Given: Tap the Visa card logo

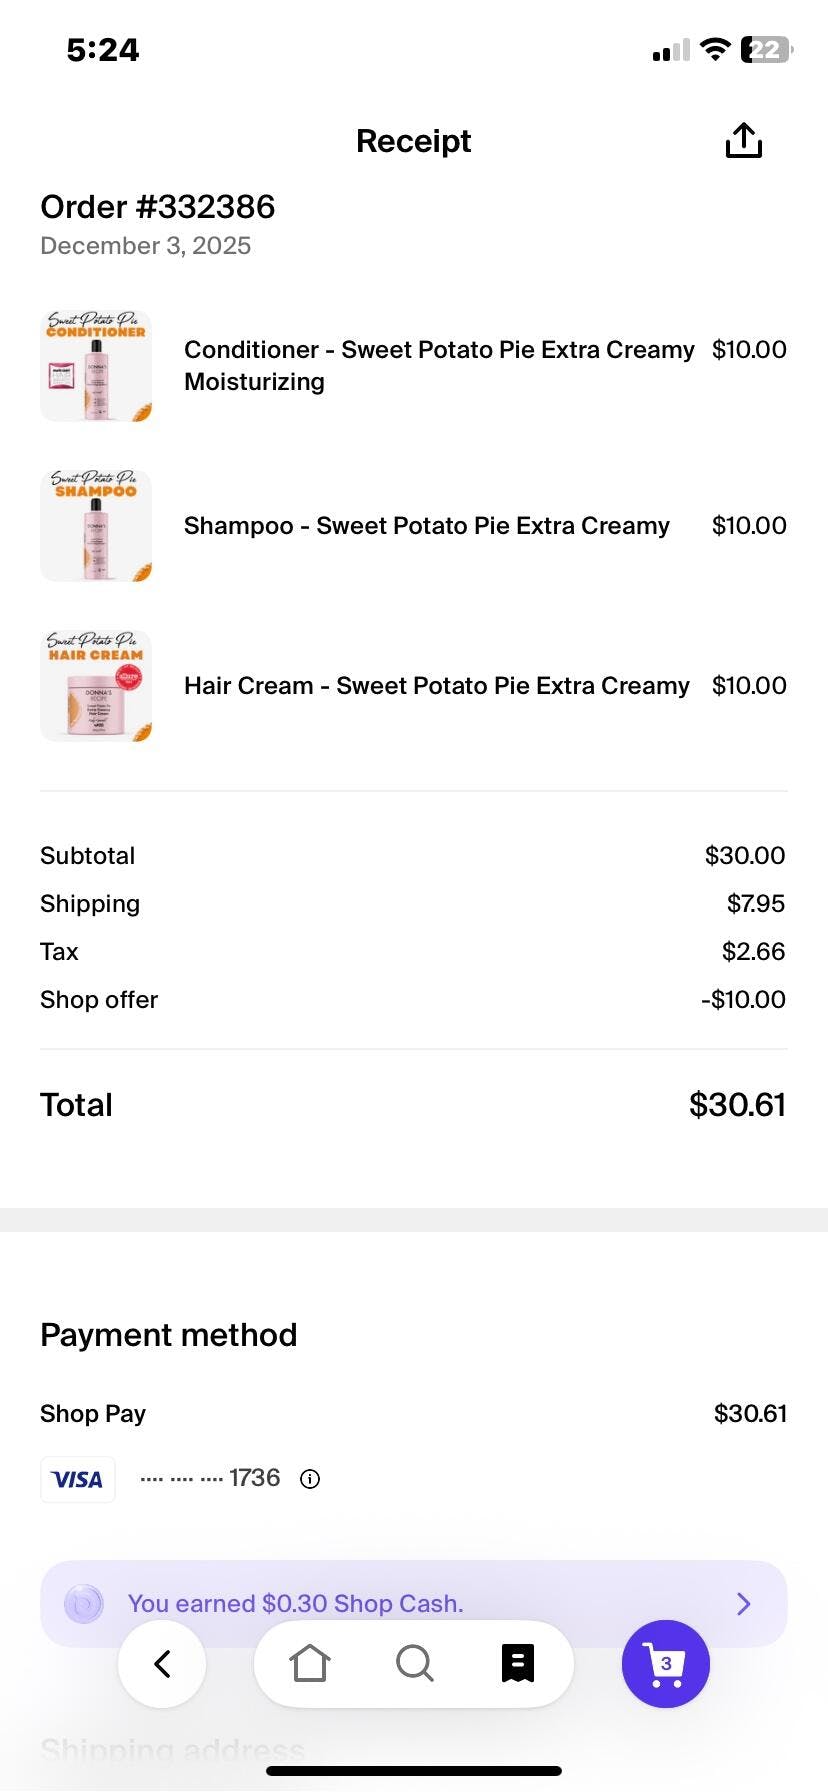Looking at the screenshot, I should [78, 1479].
